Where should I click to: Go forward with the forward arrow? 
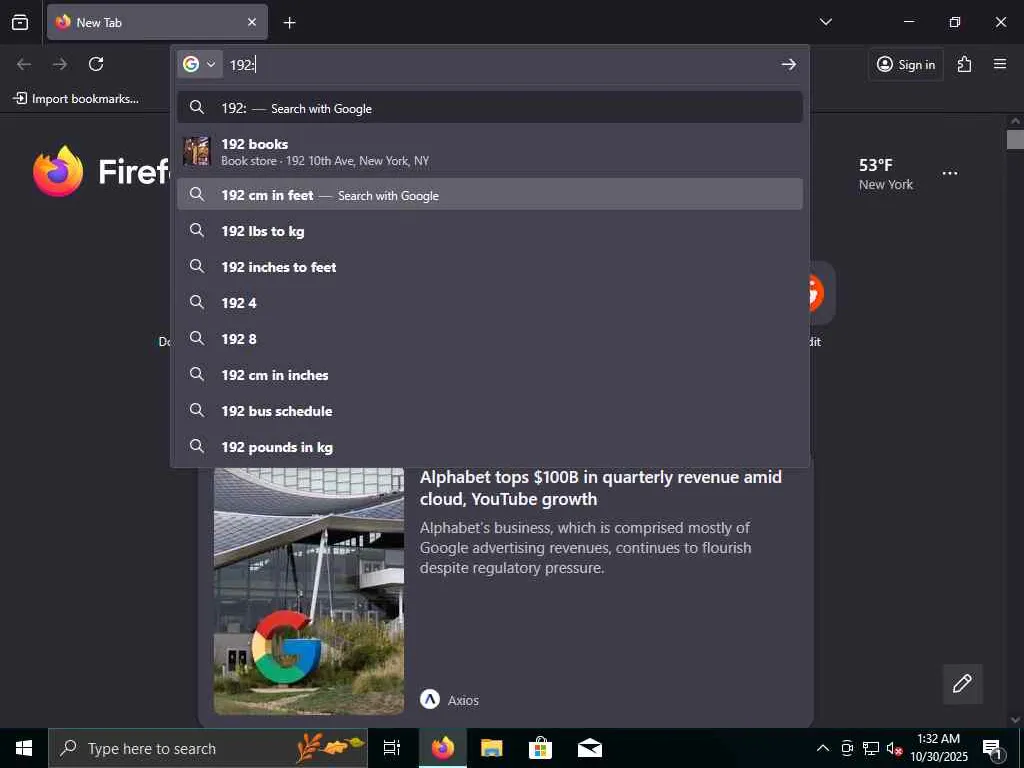(x=60, y=64)
